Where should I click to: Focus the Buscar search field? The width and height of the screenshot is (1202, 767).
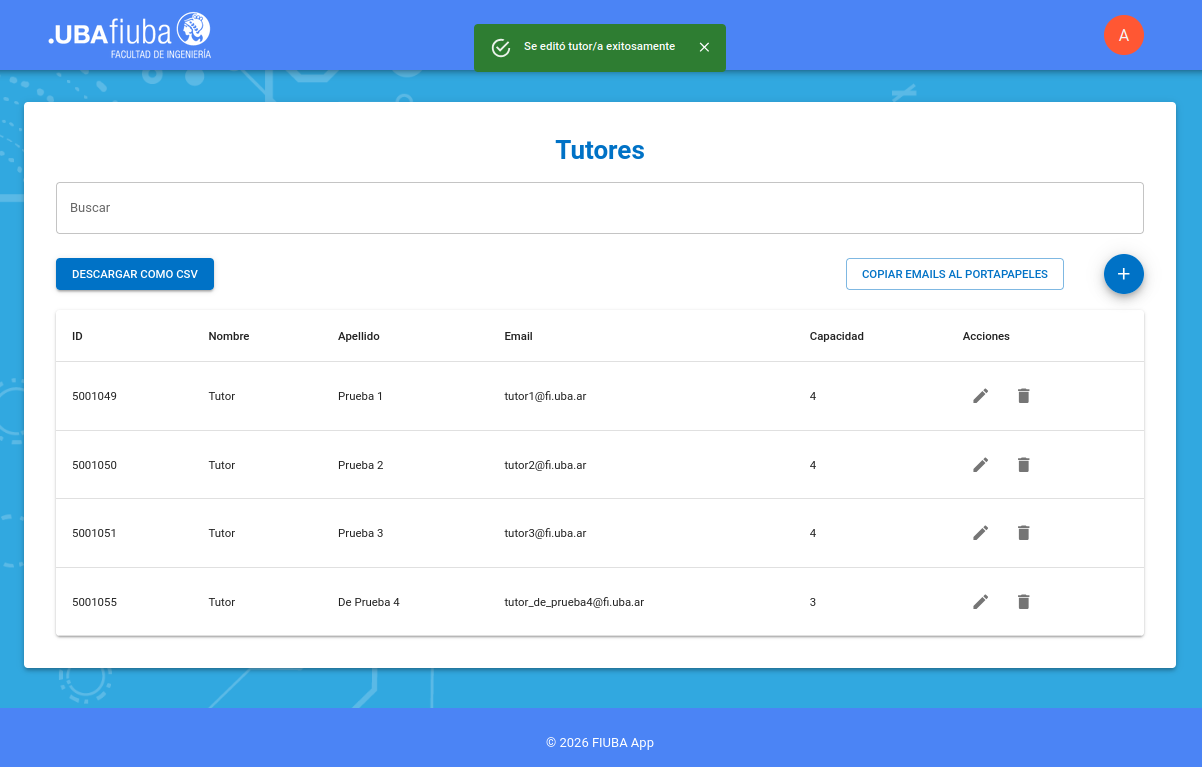(599, 208)
